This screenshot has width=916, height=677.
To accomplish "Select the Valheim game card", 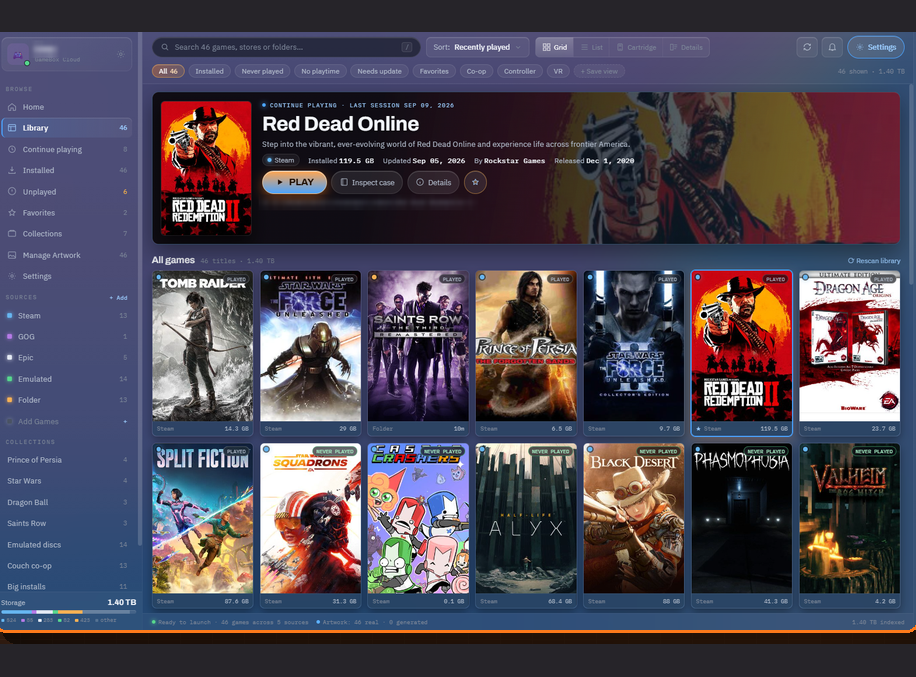I will [x=849, y=526].
